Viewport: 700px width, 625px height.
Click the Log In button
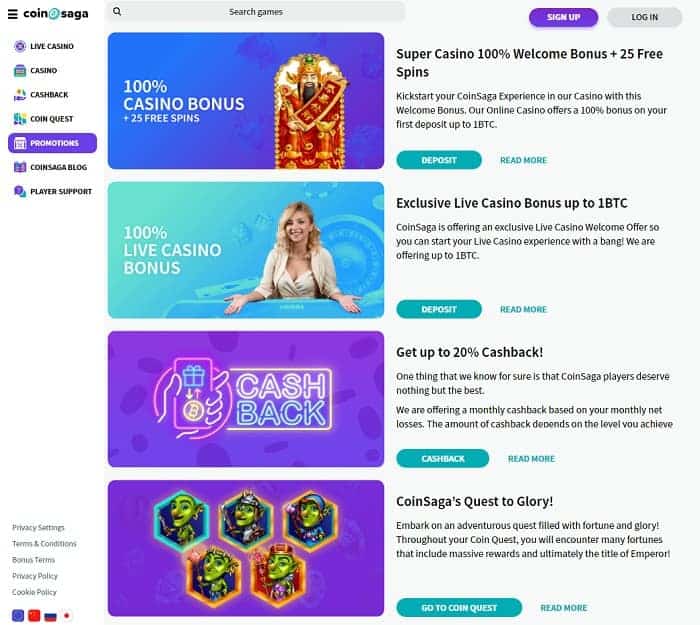[645, 17]
